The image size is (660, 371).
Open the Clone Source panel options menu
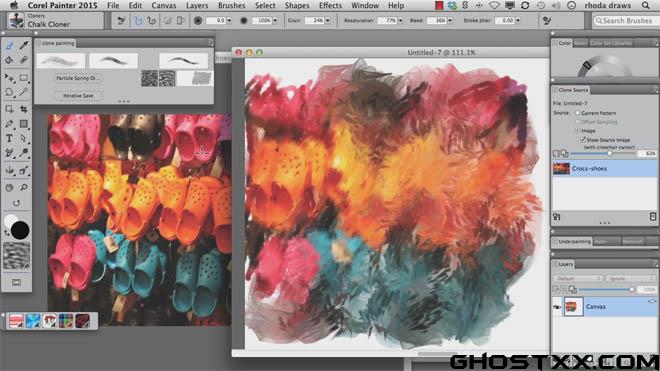(655, 90)
